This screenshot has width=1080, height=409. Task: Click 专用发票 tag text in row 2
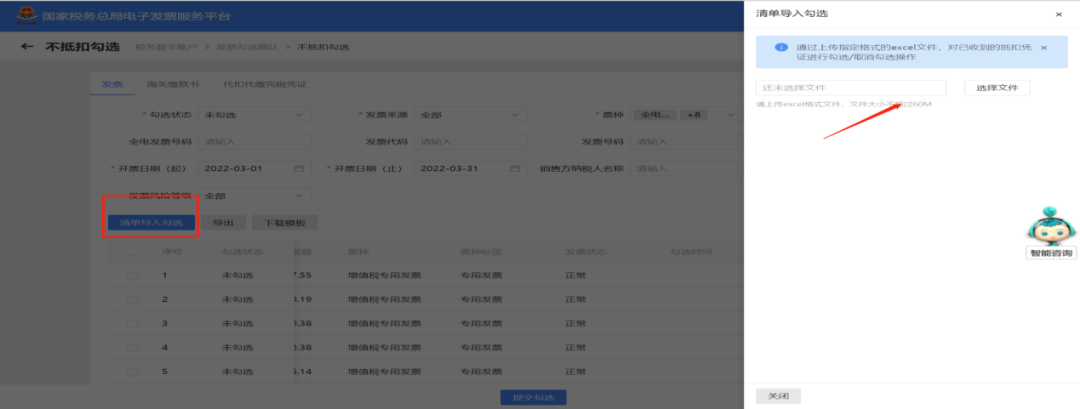481,300
